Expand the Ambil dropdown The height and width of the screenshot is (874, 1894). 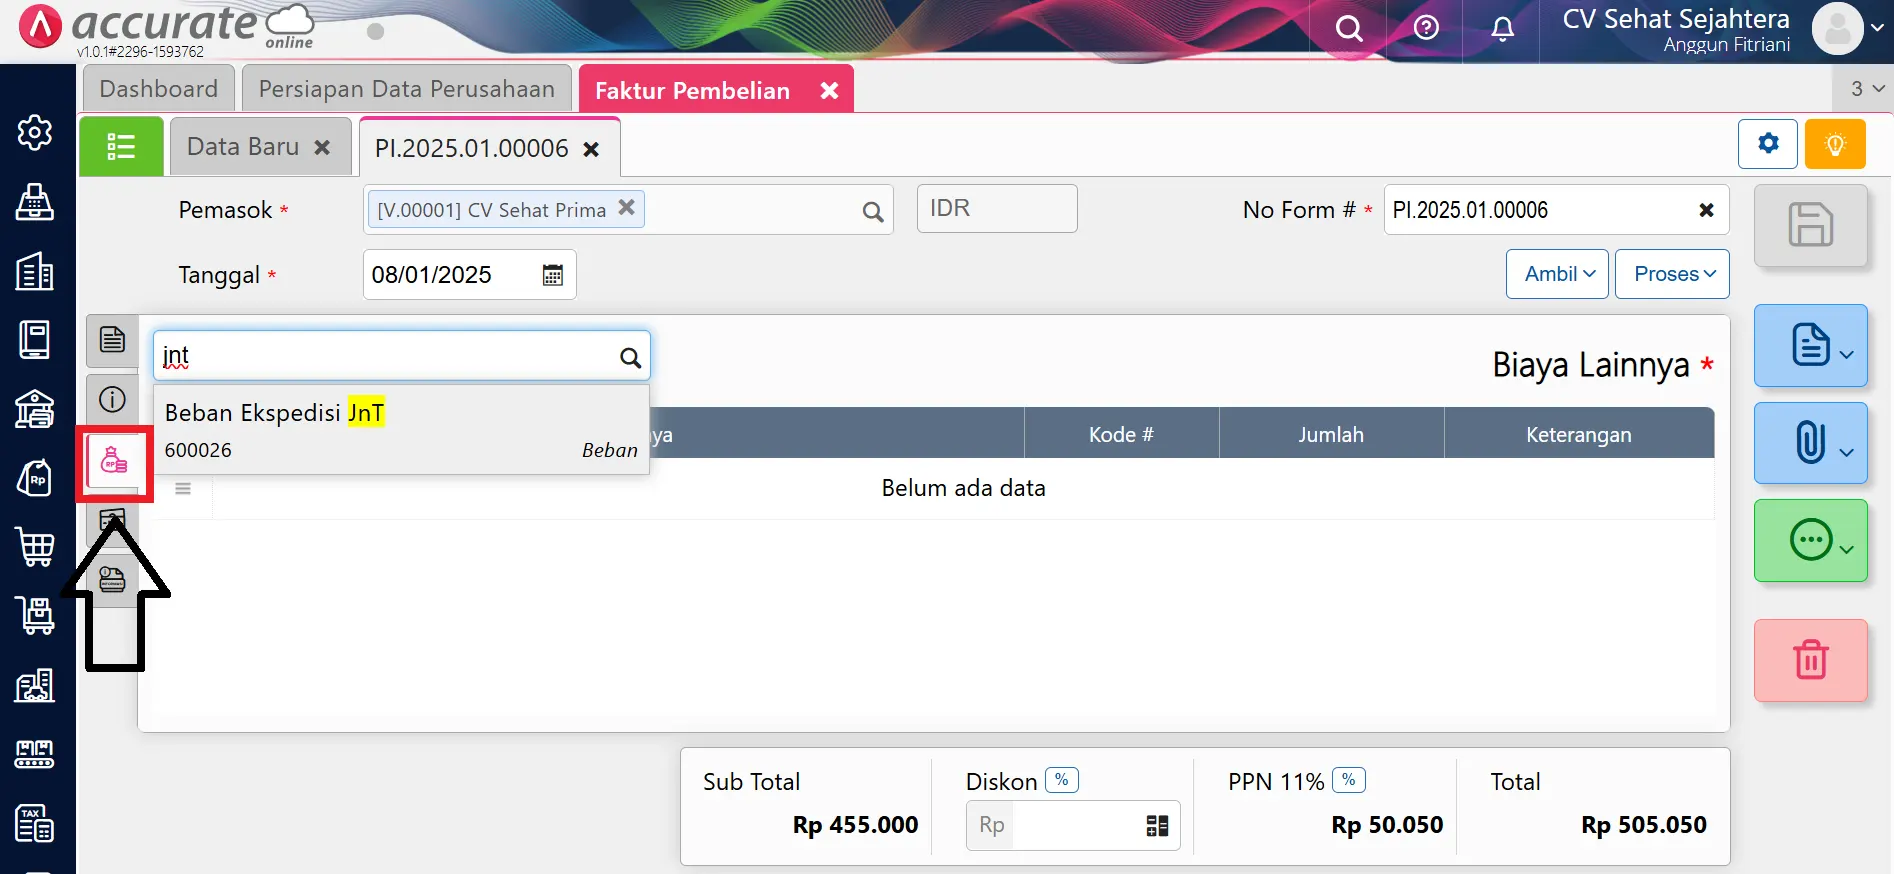tap(1558, 274)
